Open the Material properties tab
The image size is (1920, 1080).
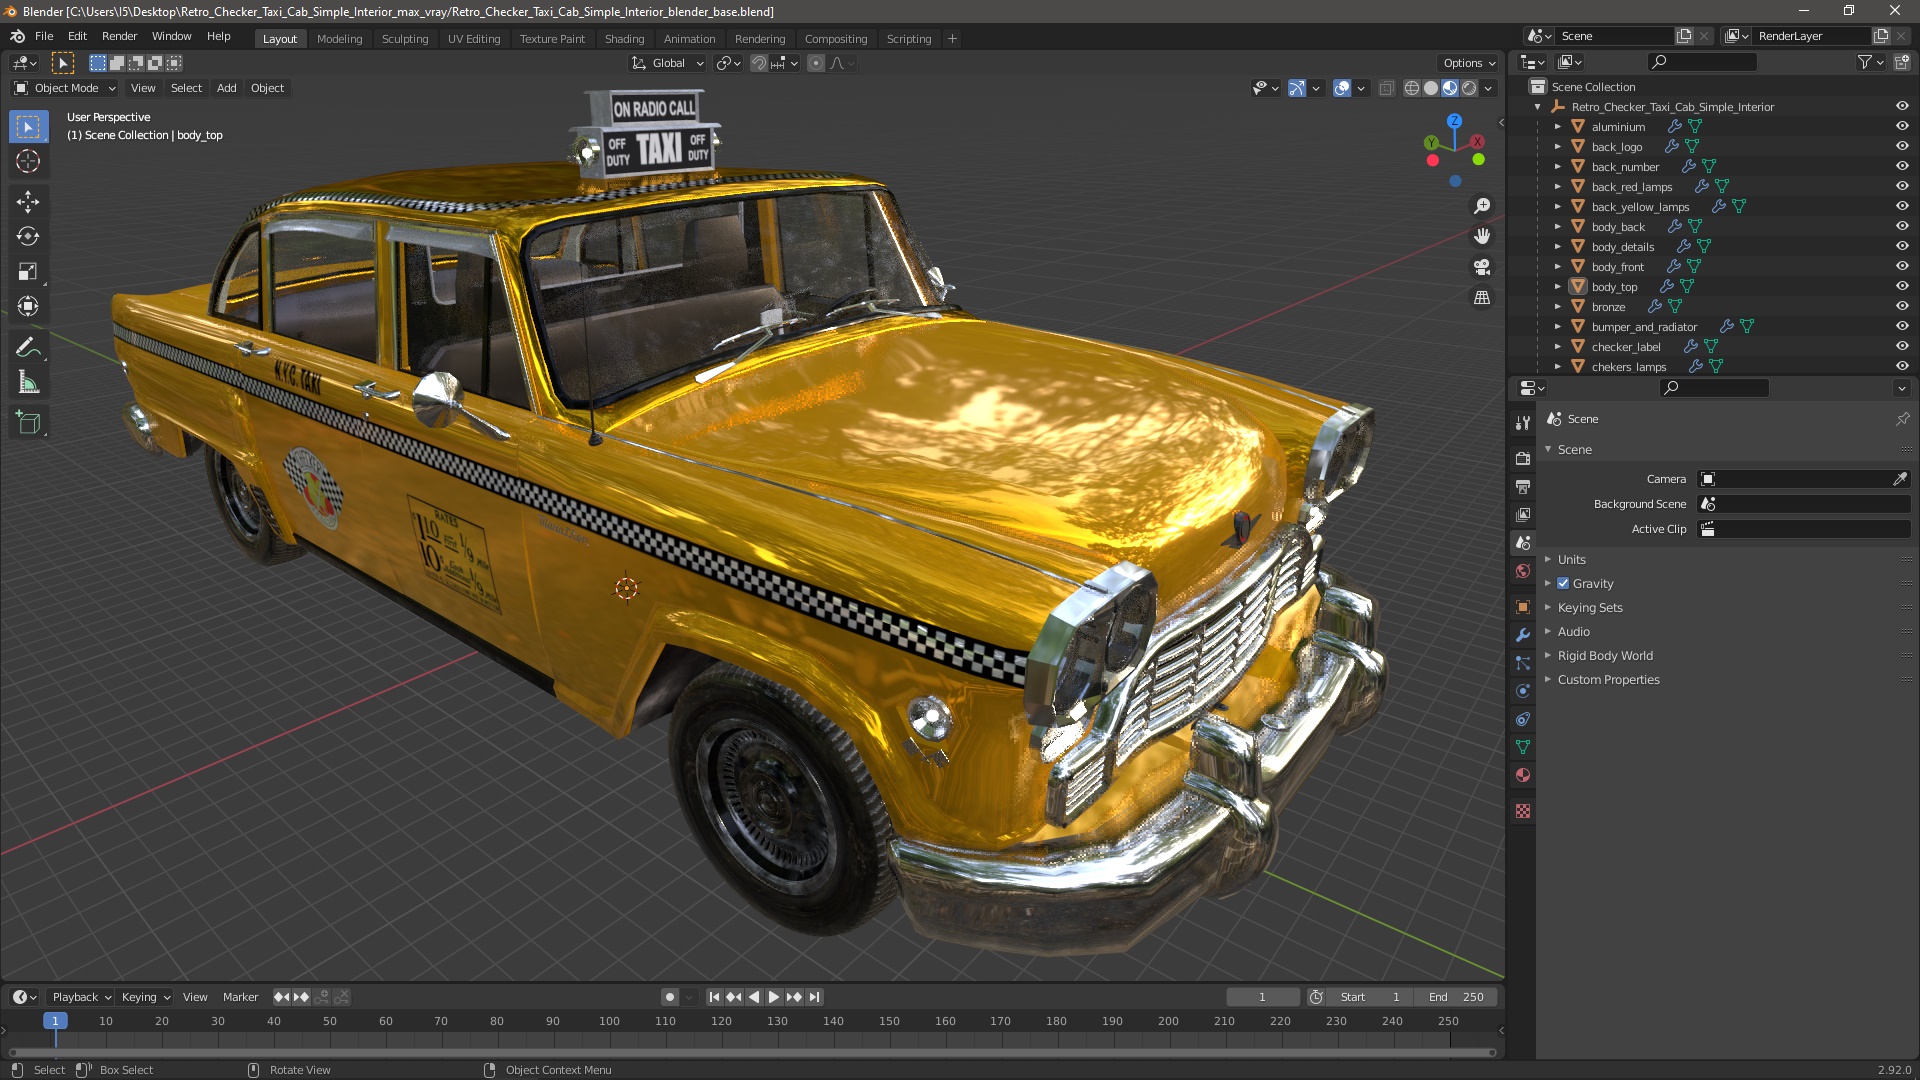[x=1523, y=775]
